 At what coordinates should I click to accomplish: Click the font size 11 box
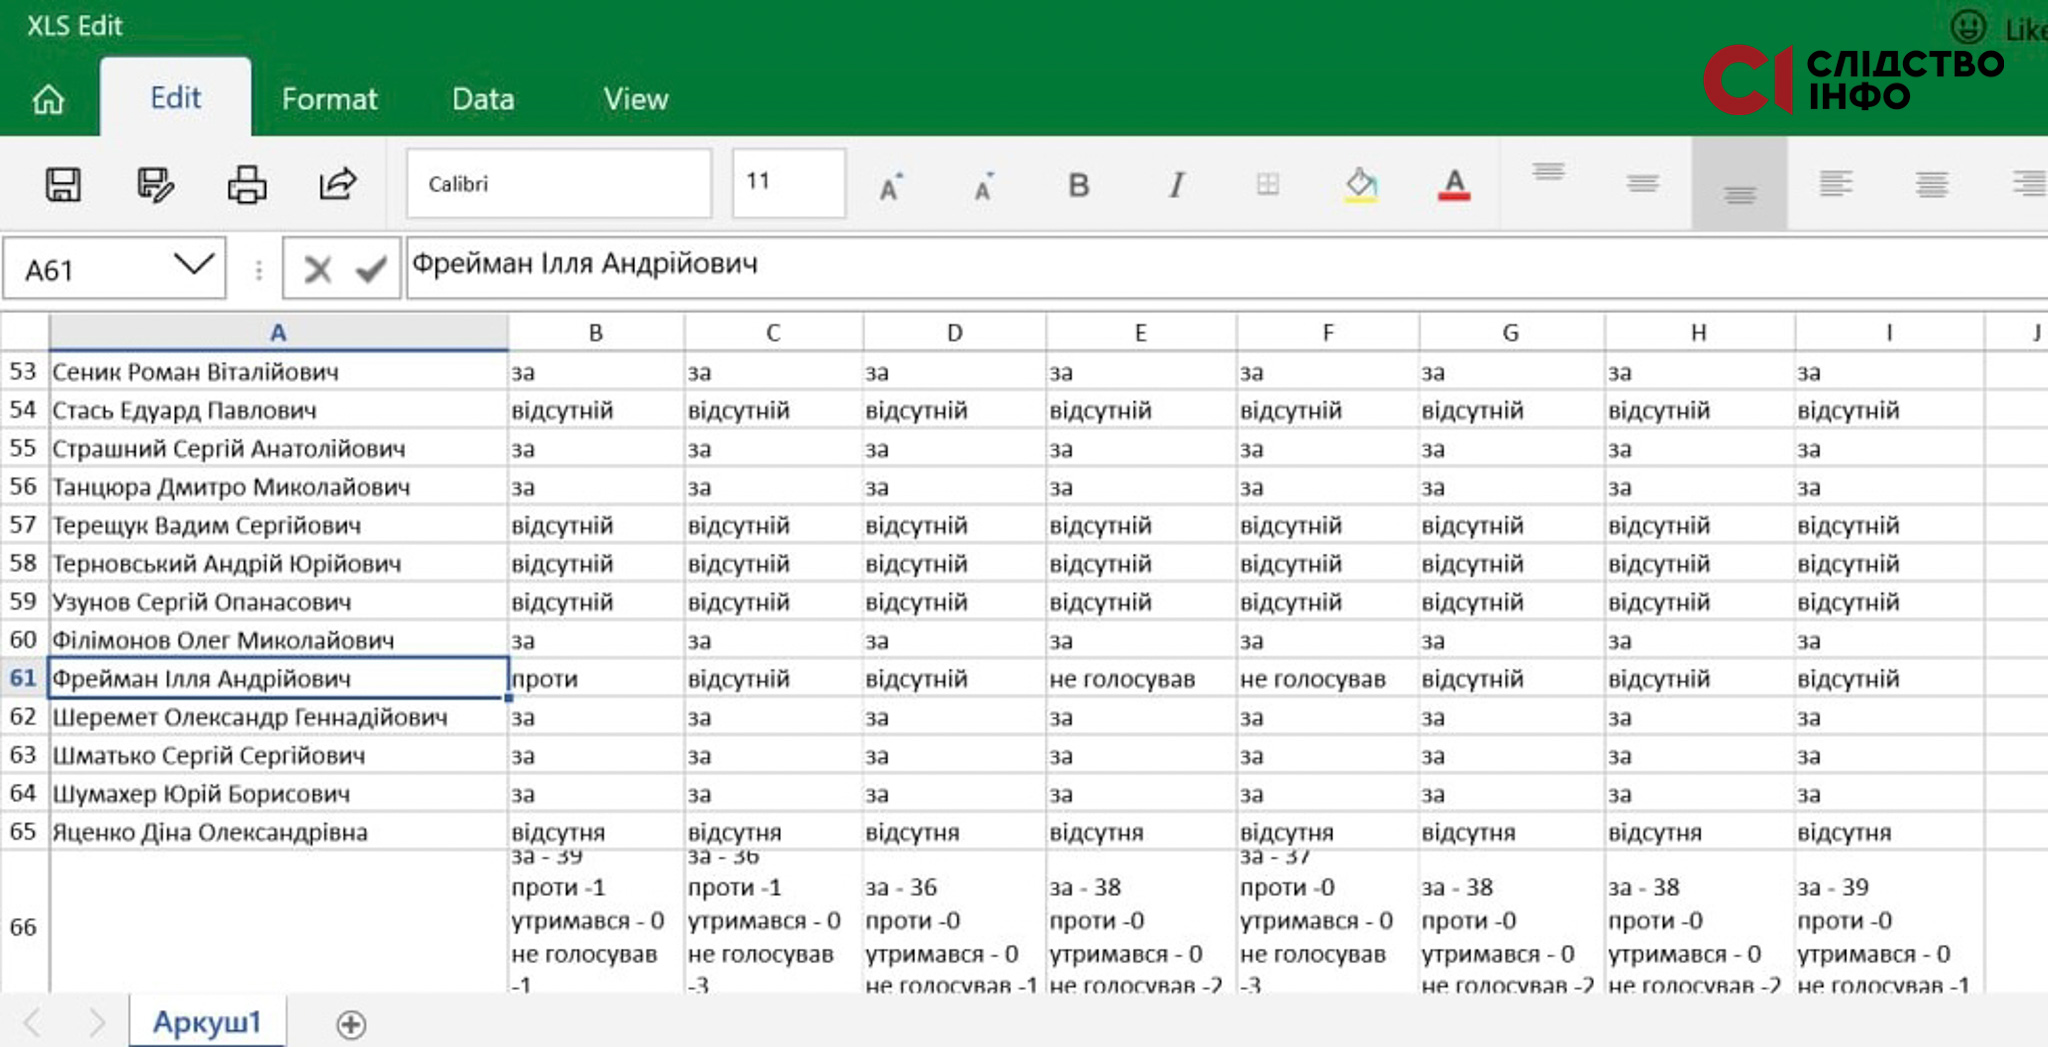[789, 183]
